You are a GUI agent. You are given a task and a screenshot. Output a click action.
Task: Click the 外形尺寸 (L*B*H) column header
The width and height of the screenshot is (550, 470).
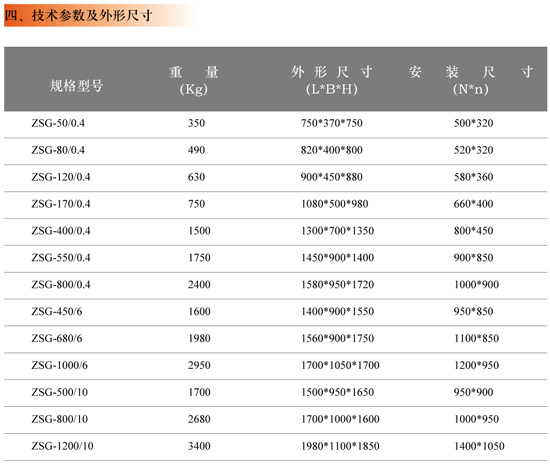coord(331,80)
